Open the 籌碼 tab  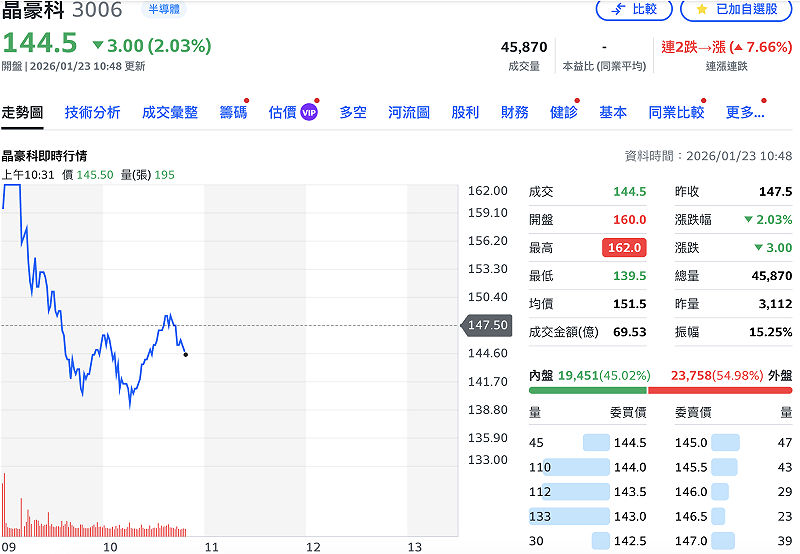pyautogui.click(x=233, y=112)
